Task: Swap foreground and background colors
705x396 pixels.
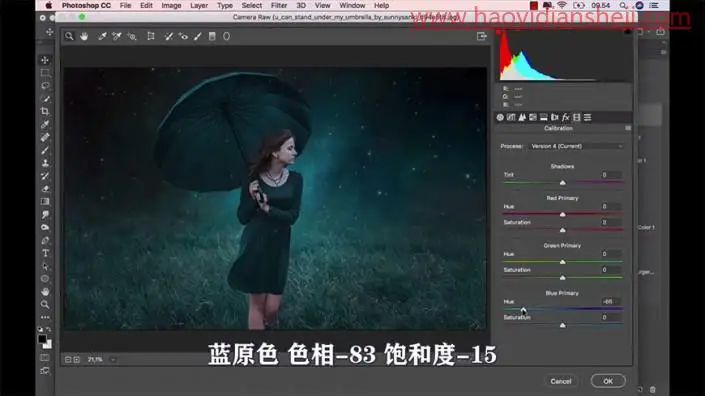Action: tap(49, 329)
